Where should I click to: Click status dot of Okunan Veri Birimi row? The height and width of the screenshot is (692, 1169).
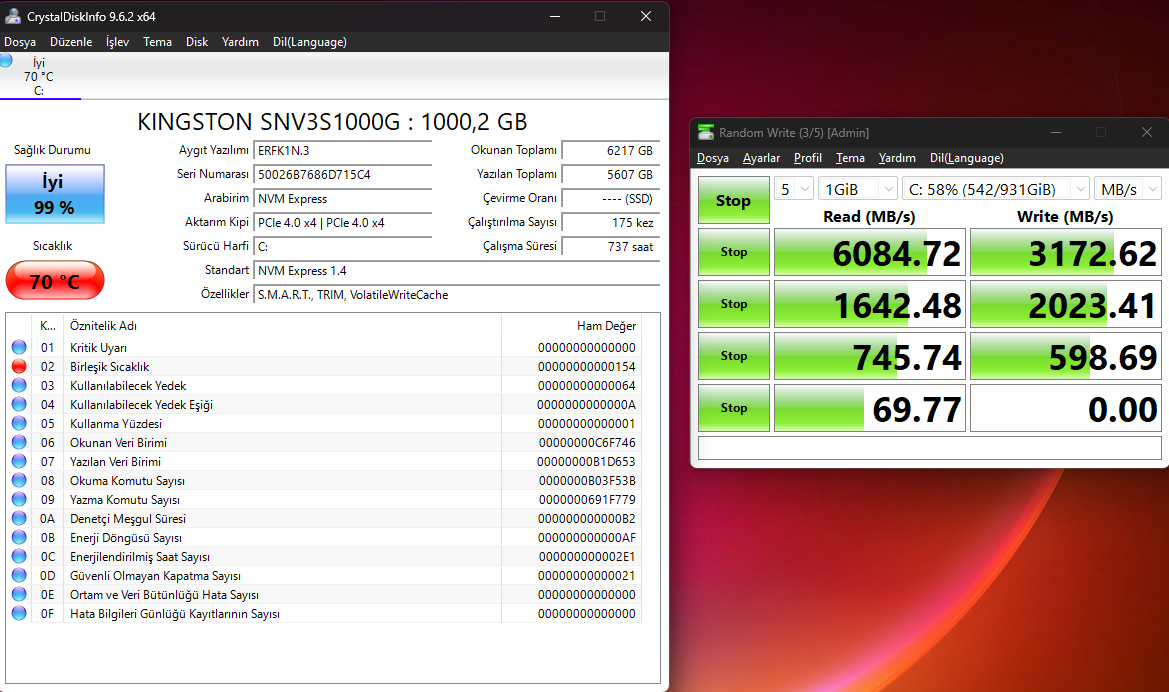coord(19,442)
